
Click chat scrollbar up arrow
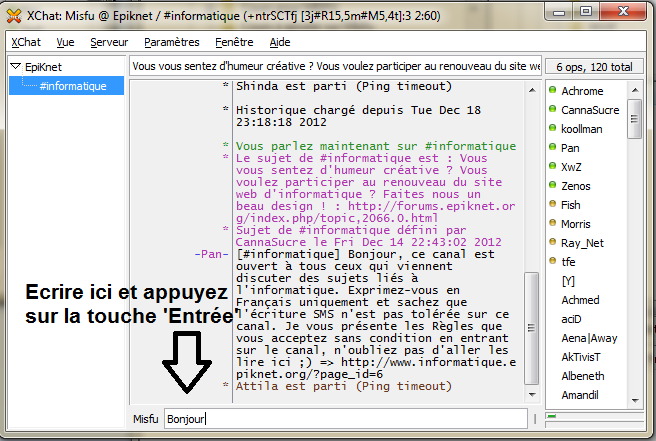coord(532,90)
